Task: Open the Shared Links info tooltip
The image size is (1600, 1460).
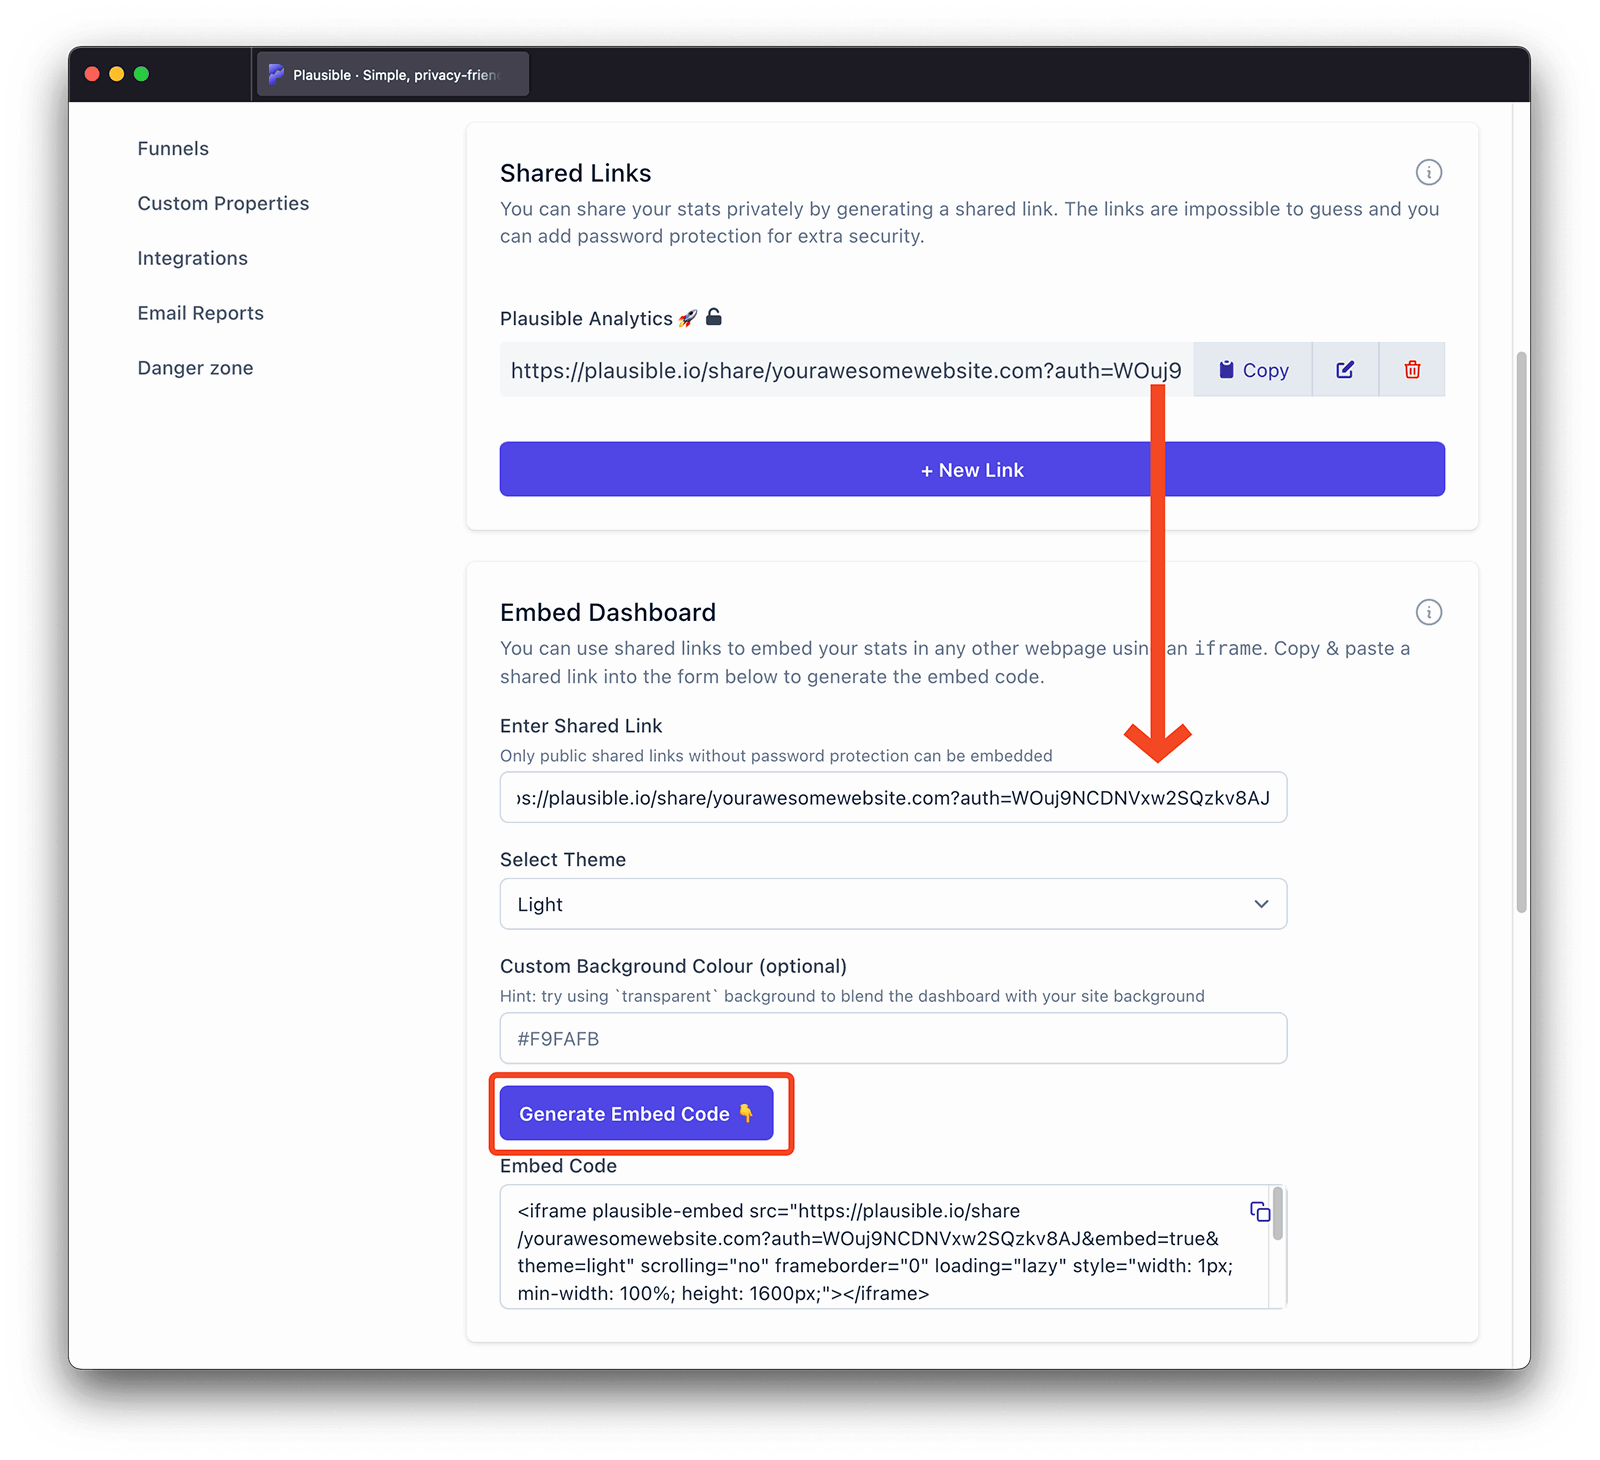Action: click(x=1429, y=172)
